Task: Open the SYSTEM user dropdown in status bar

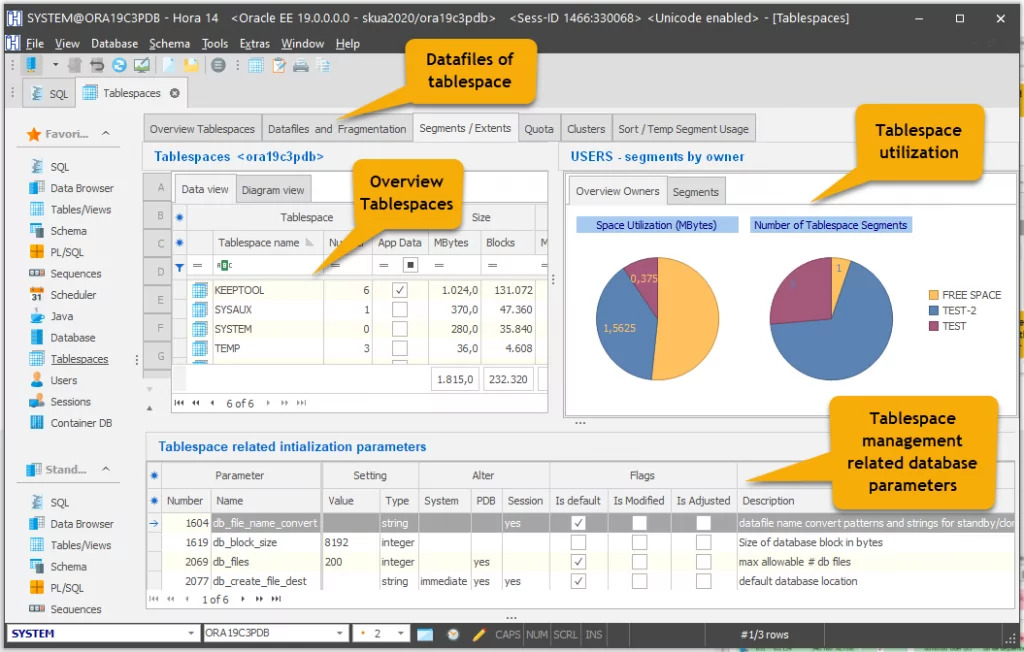Action: [190, 634]
